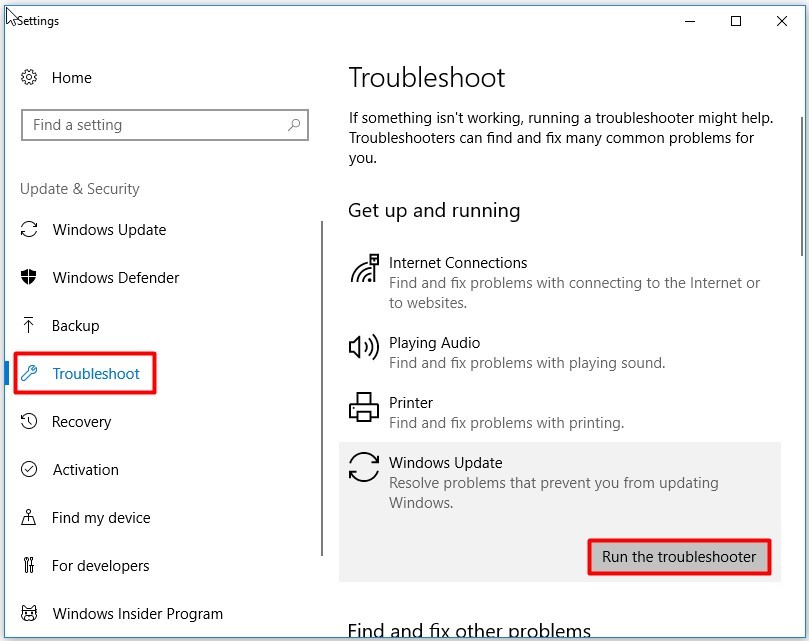Go to Windows Update in sidebar

point(109,230)
